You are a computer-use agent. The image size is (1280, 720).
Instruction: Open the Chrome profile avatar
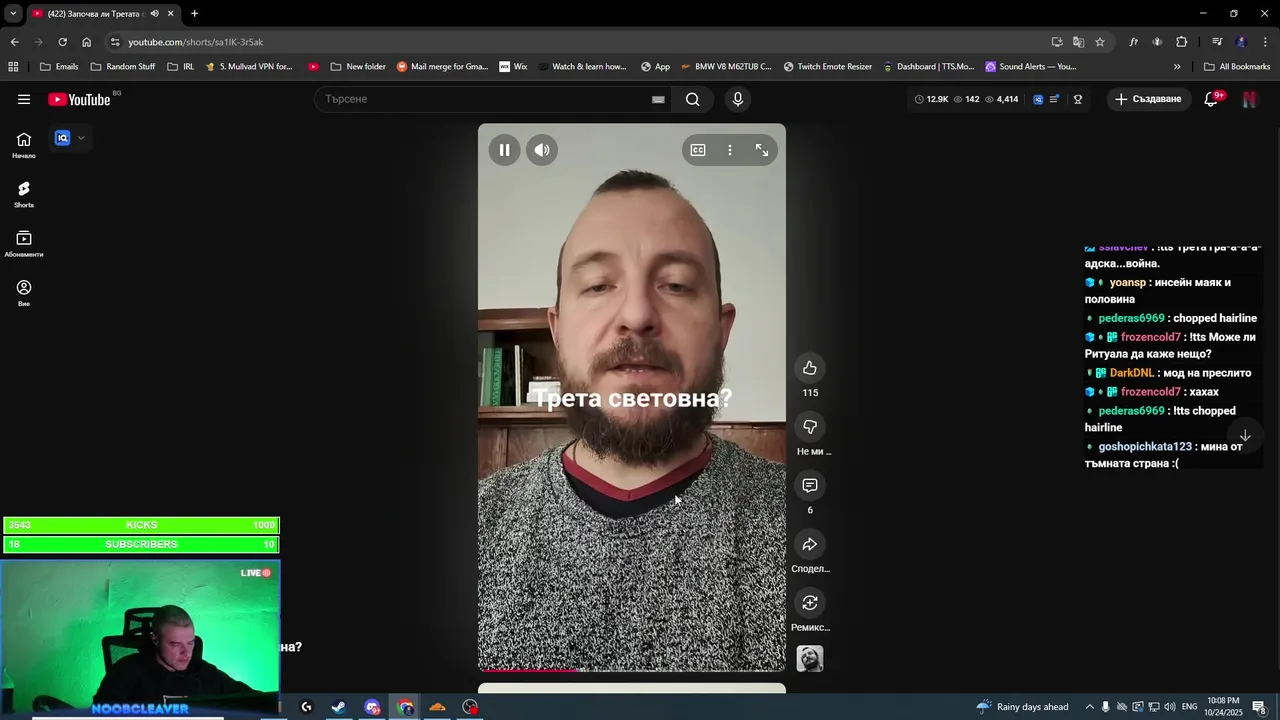[1241, 42]
